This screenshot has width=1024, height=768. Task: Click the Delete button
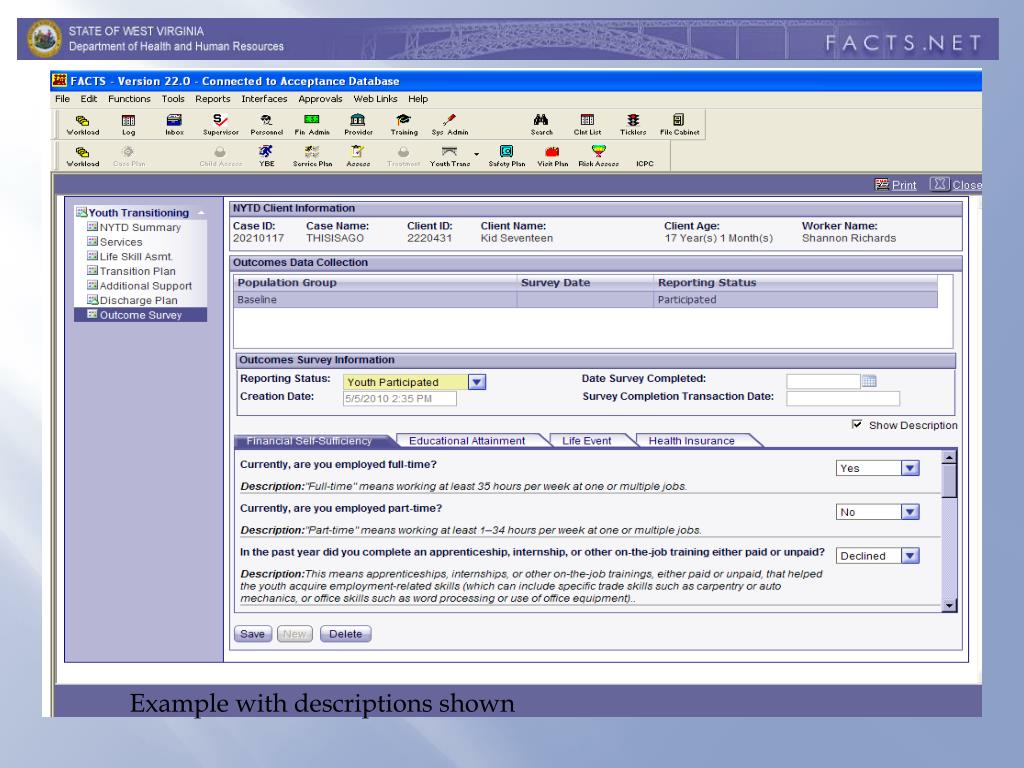coord(345,634)
